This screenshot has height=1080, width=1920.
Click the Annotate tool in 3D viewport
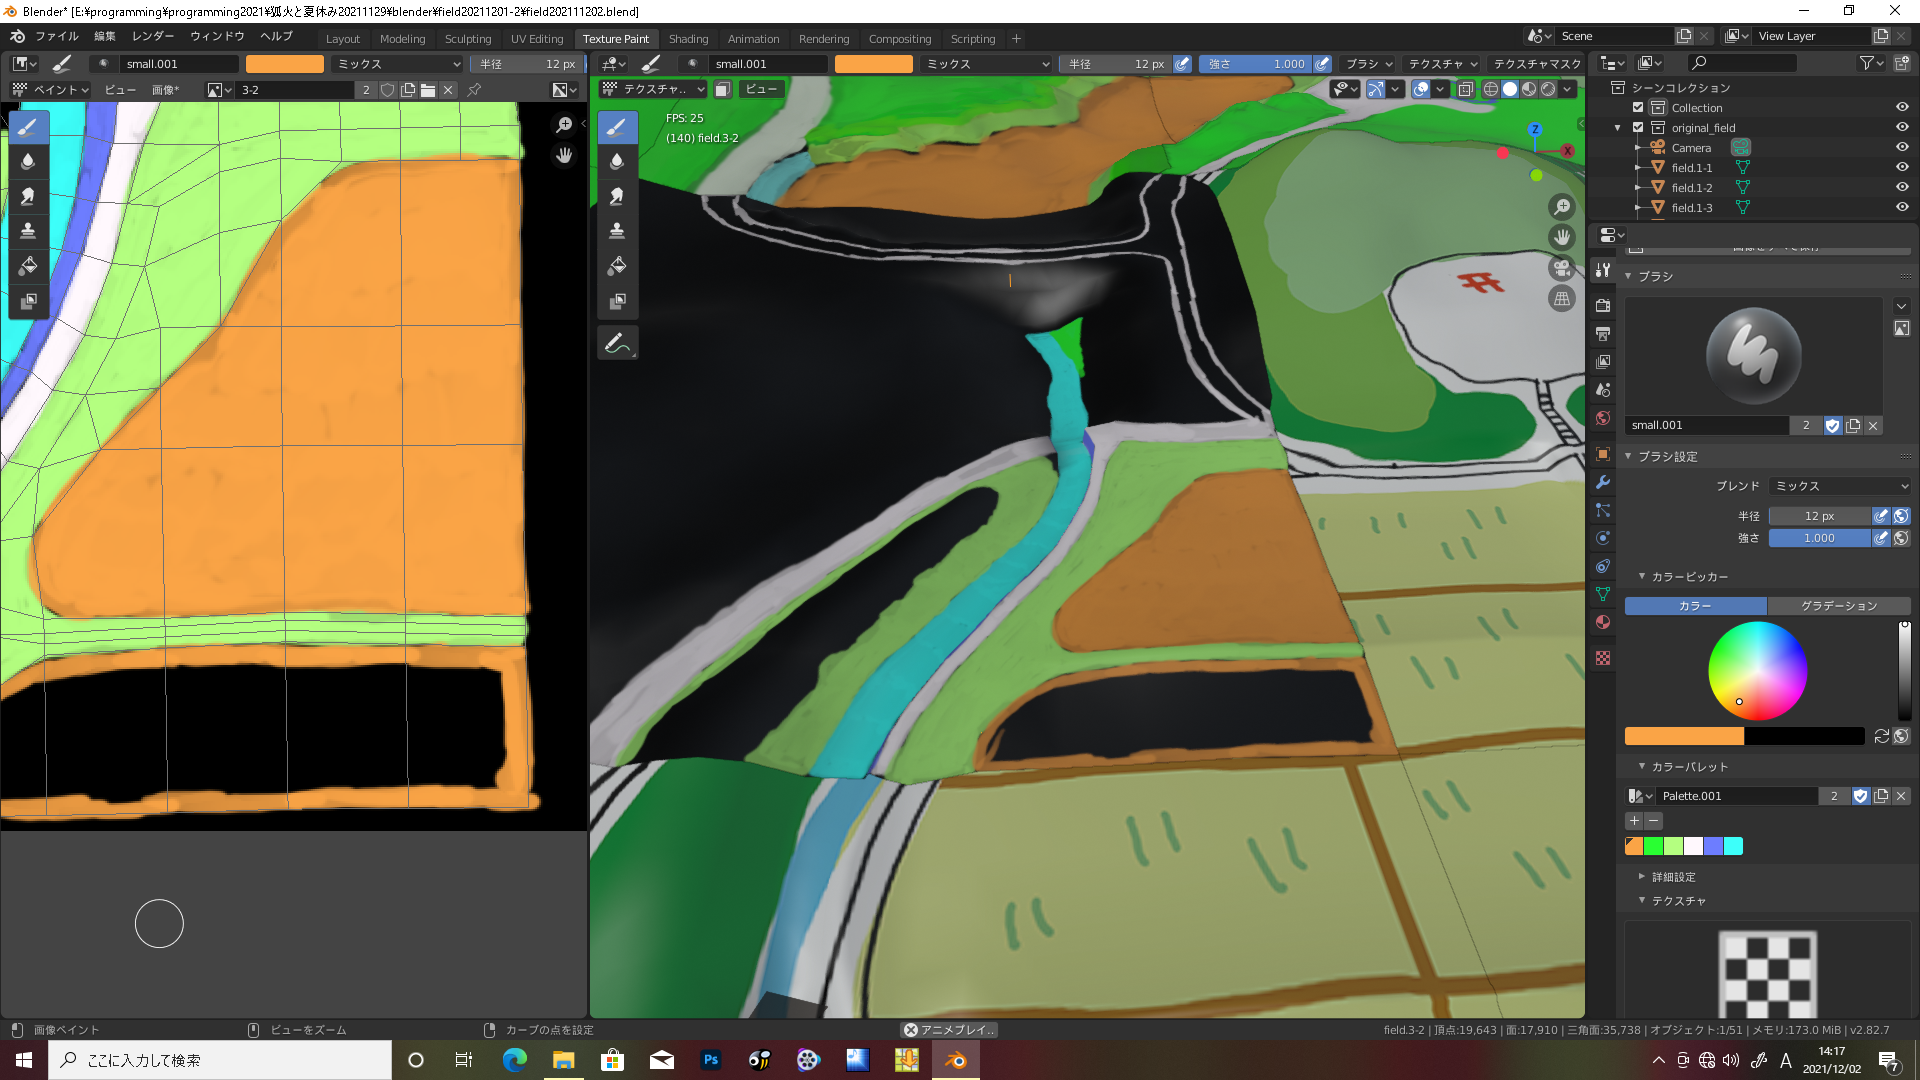[x=617, y=343]
